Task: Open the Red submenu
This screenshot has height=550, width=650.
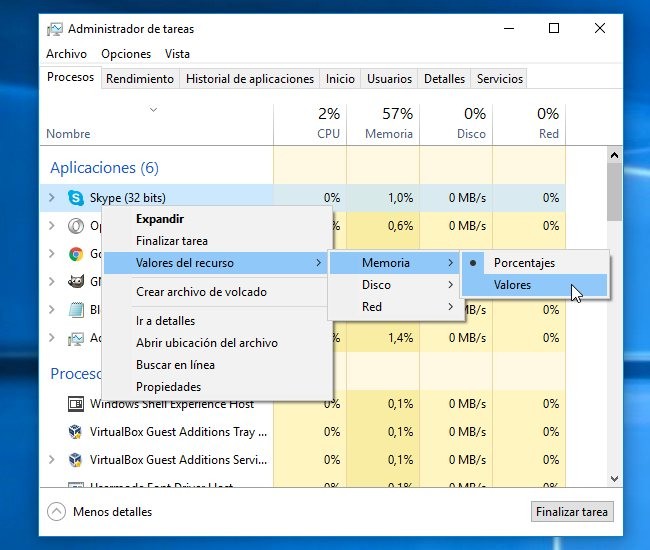Action: 372,307
